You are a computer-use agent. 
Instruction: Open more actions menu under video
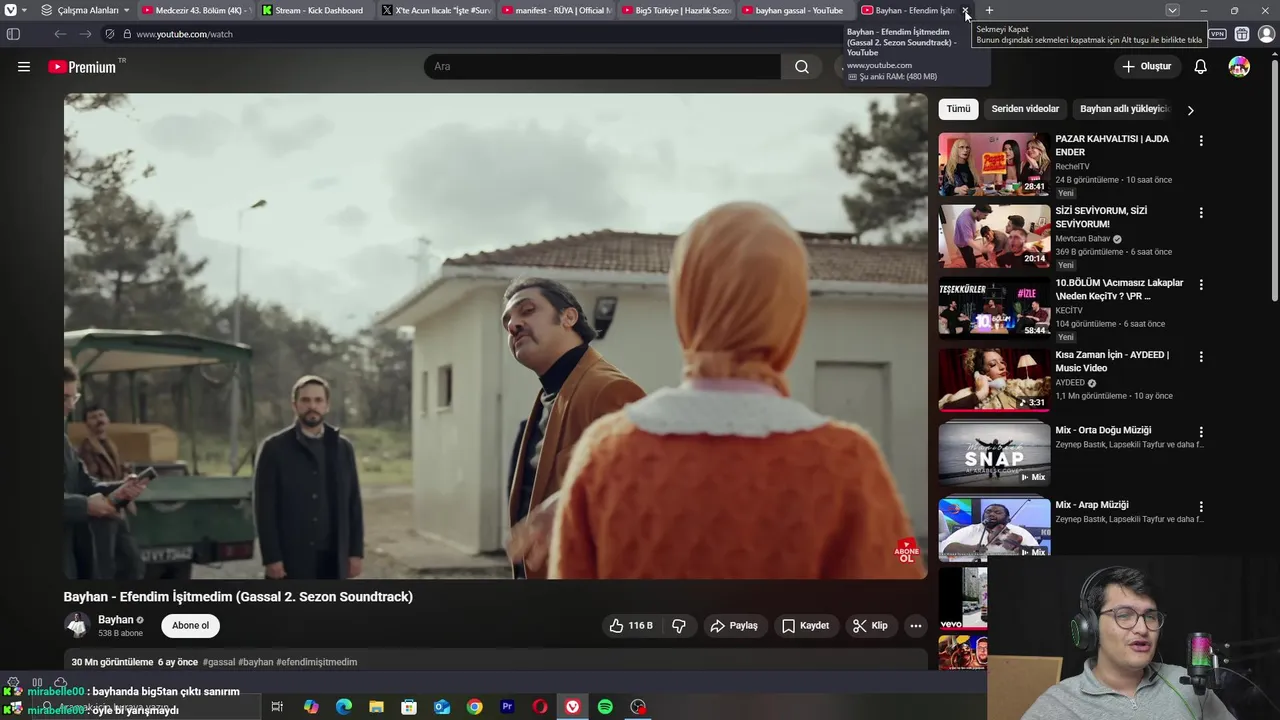tap(915, 626)
